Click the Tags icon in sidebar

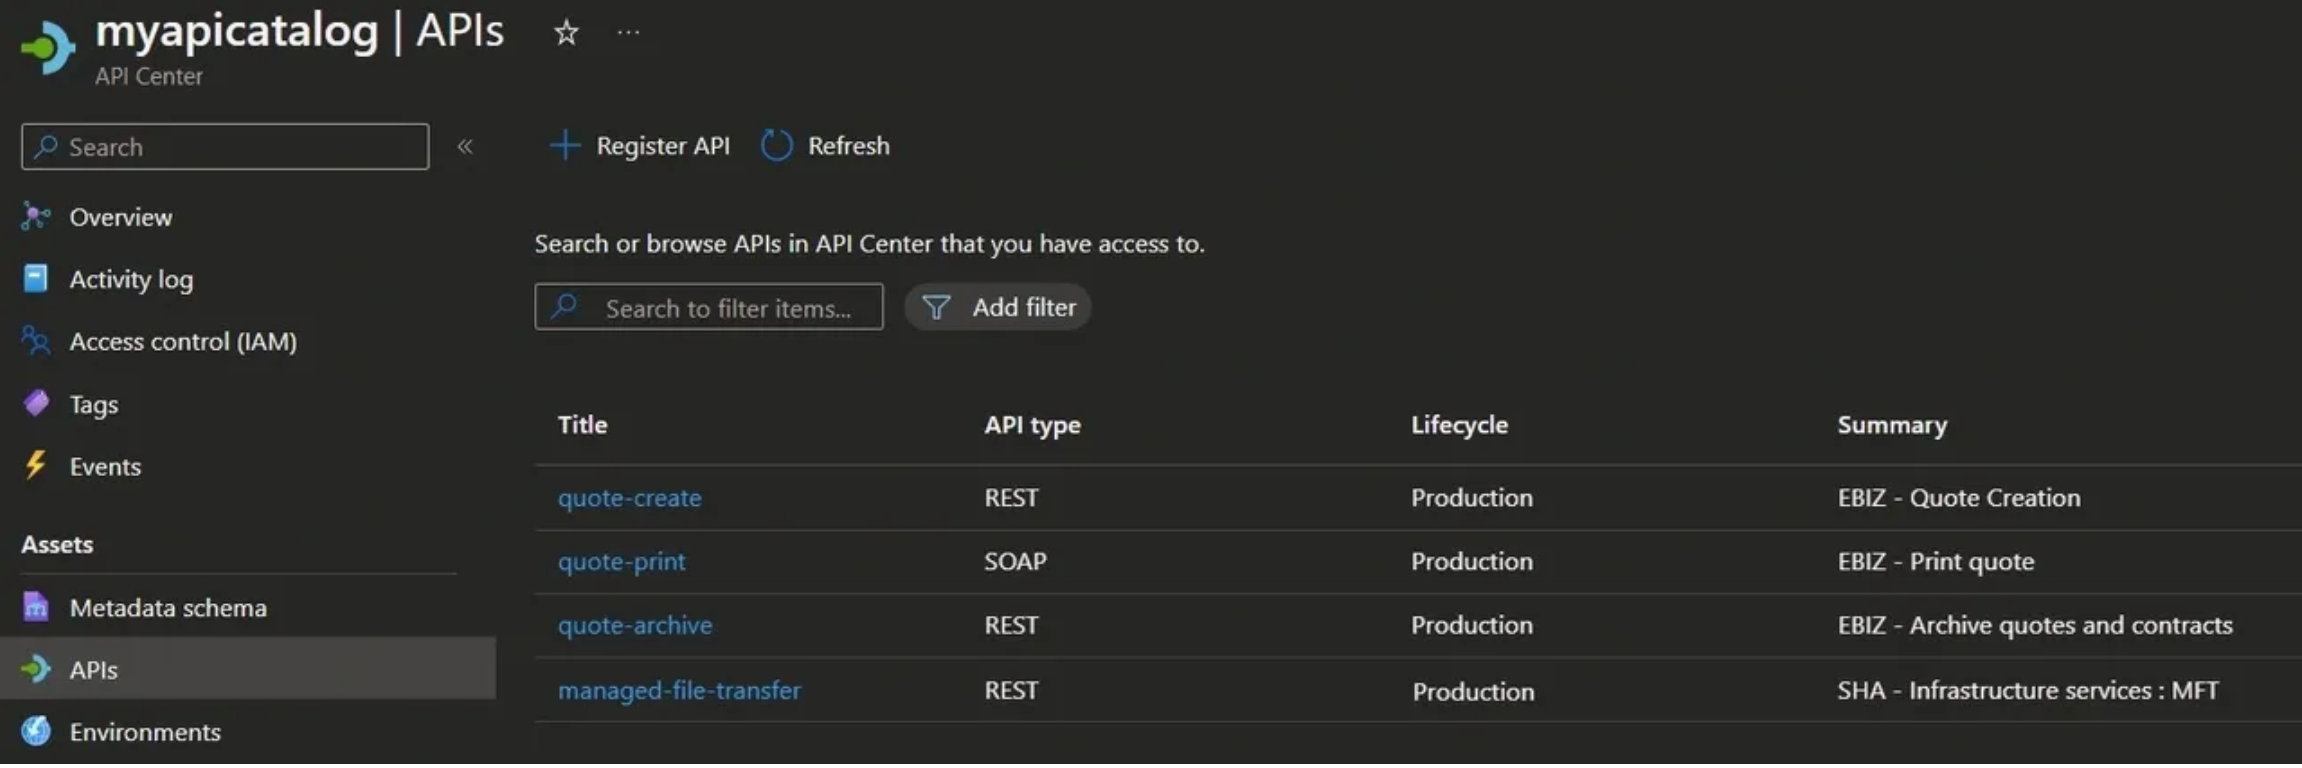point(36,404)
